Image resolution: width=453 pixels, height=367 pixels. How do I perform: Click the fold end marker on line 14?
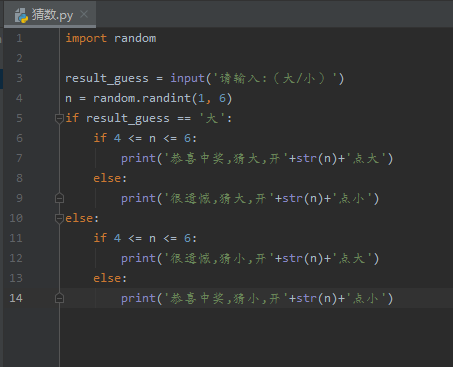tap(59, 298)
